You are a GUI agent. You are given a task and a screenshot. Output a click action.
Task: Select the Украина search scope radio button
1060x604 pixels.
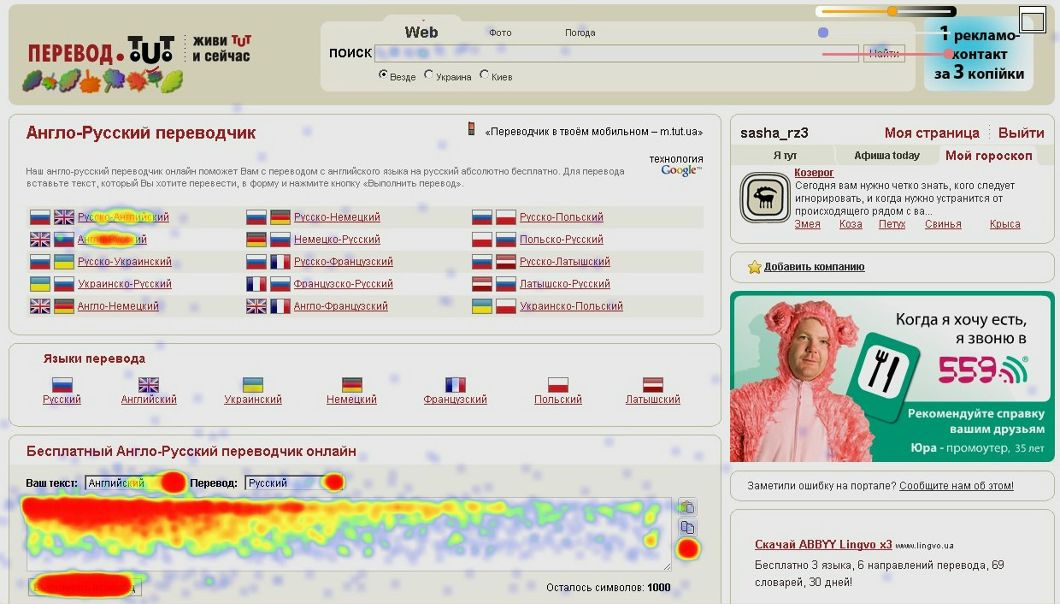tap(429, 75)
